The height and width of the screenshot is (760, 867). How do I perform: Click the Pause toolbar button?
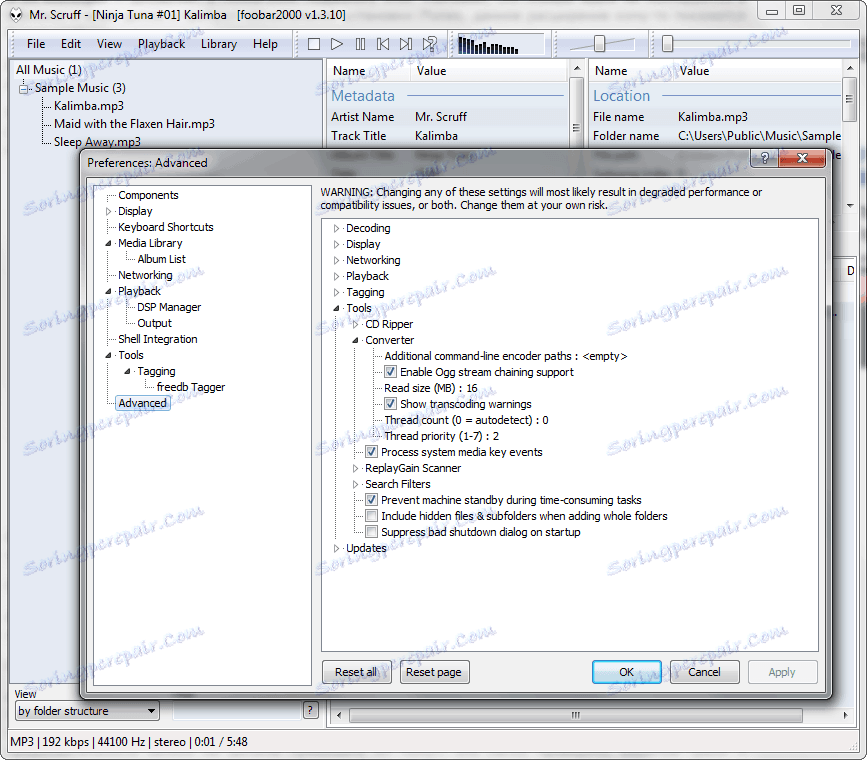click(360, 44)
